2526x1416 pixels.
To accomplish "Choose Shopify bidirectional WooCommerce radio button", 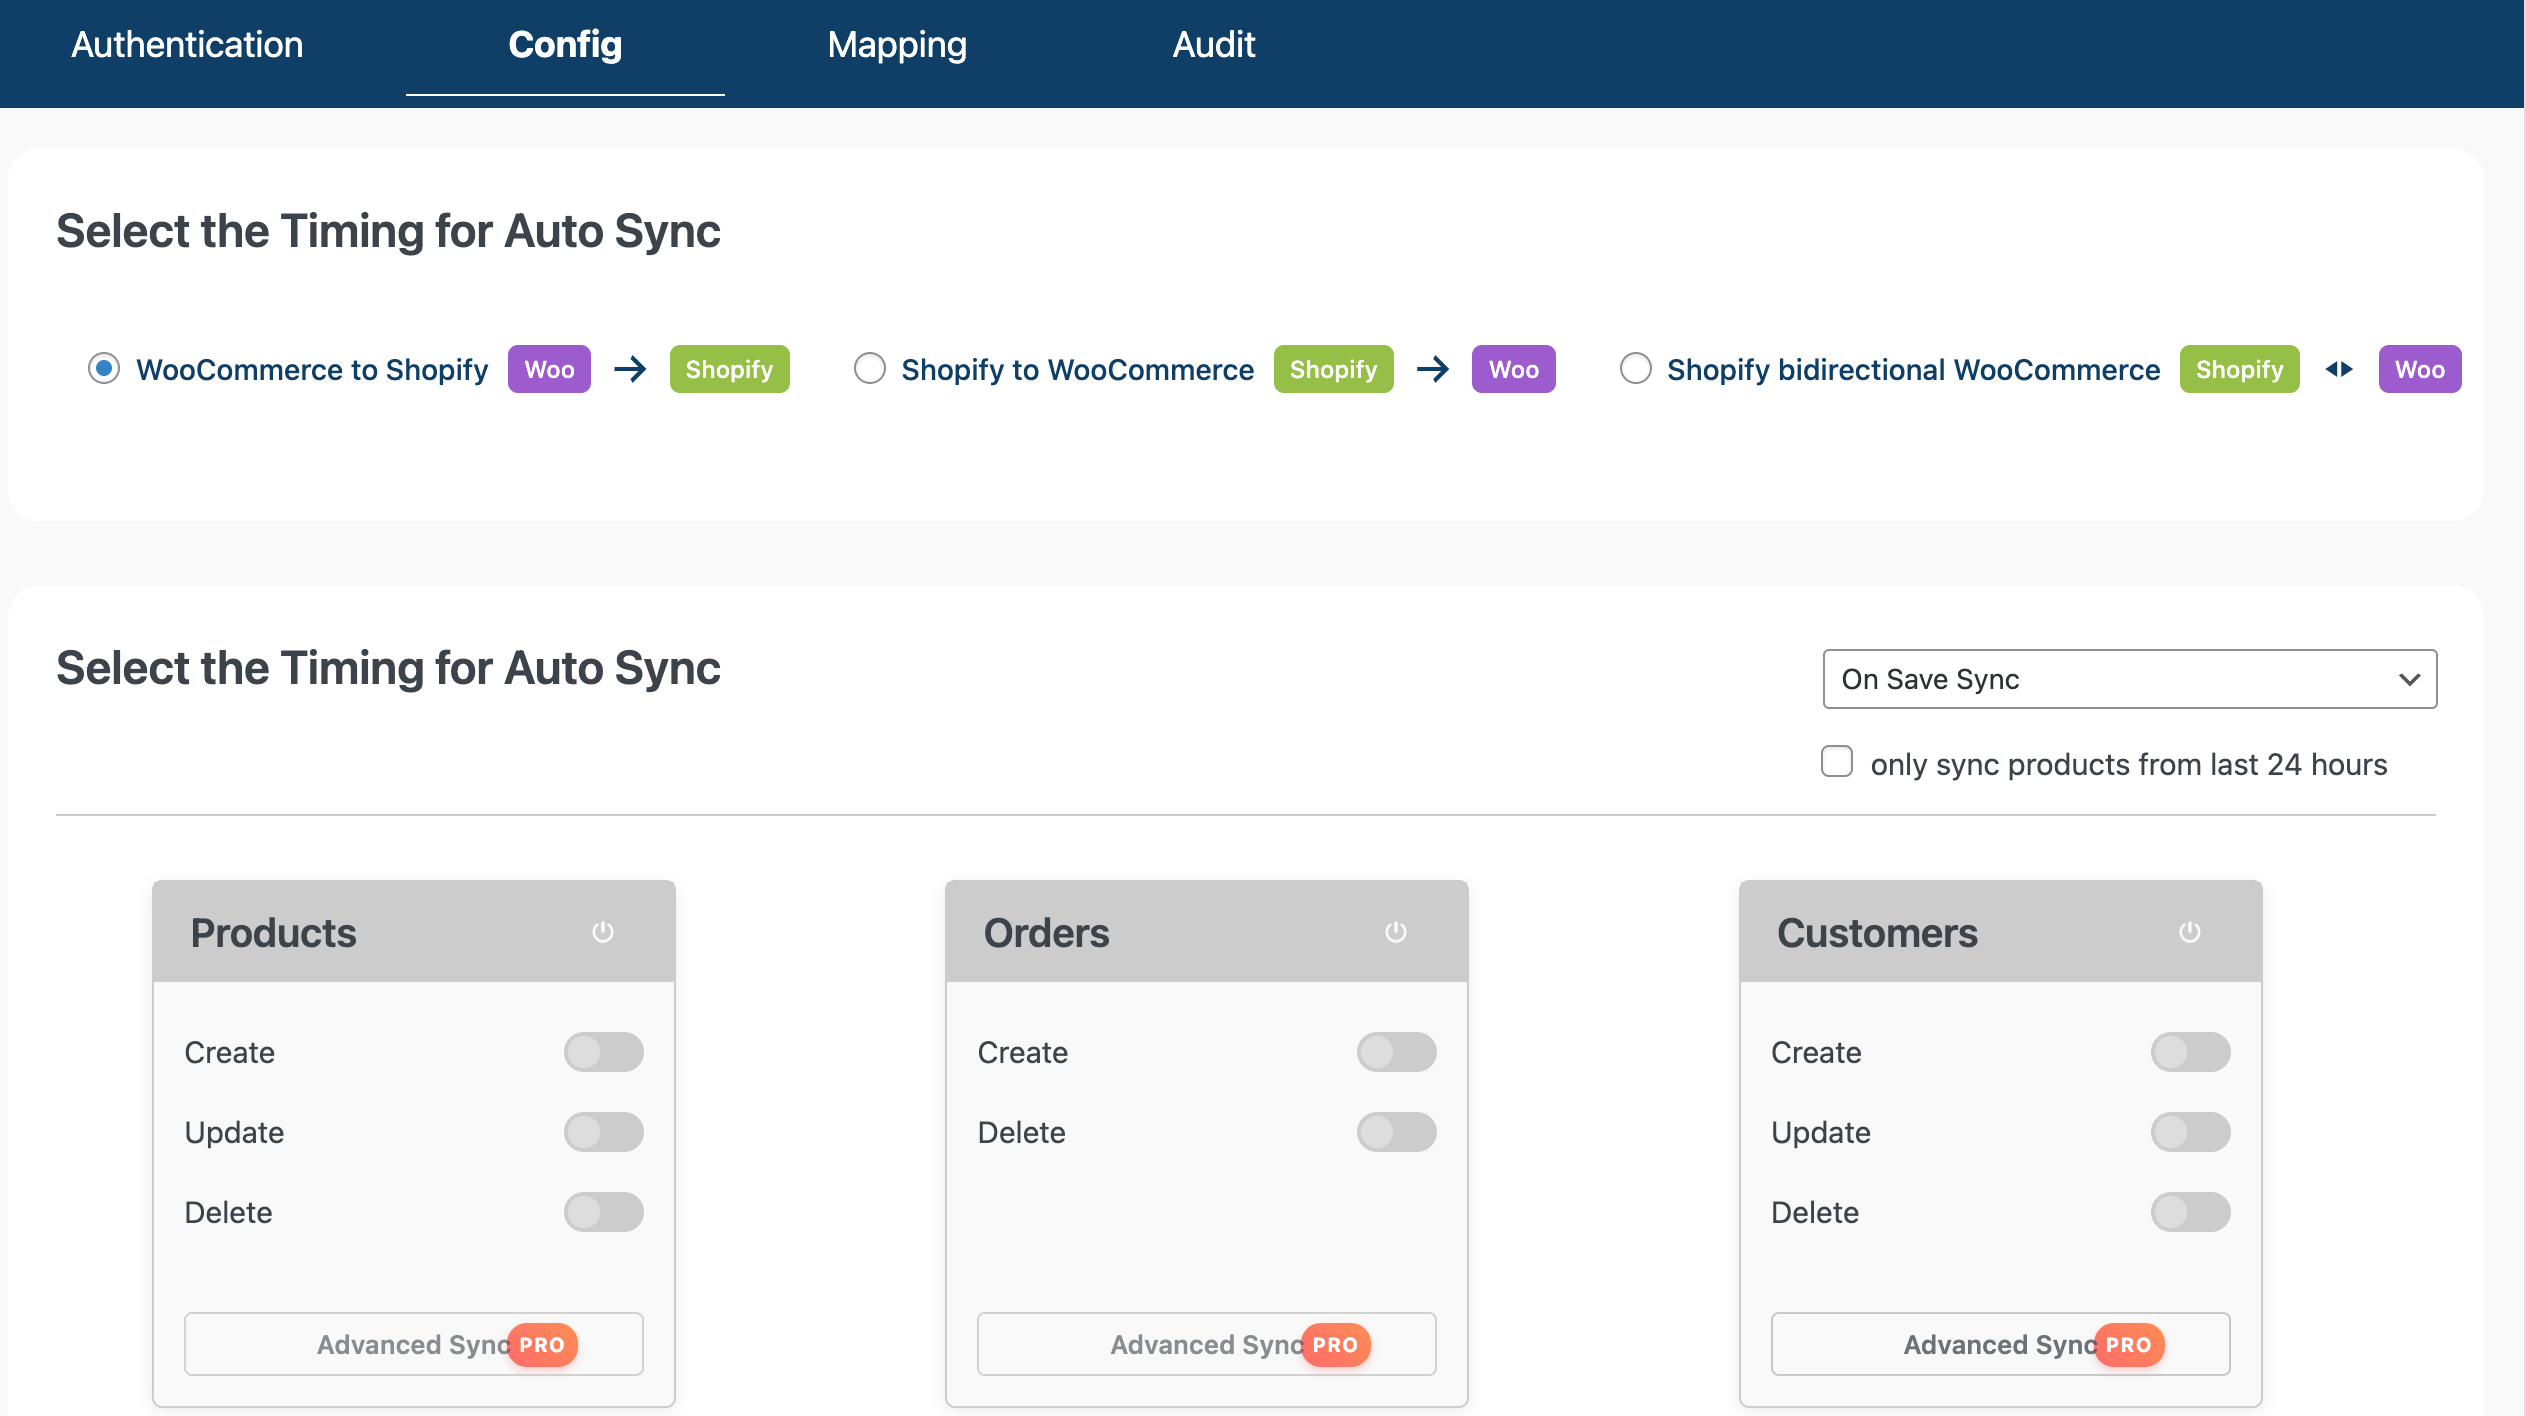I will [1635, 369].
